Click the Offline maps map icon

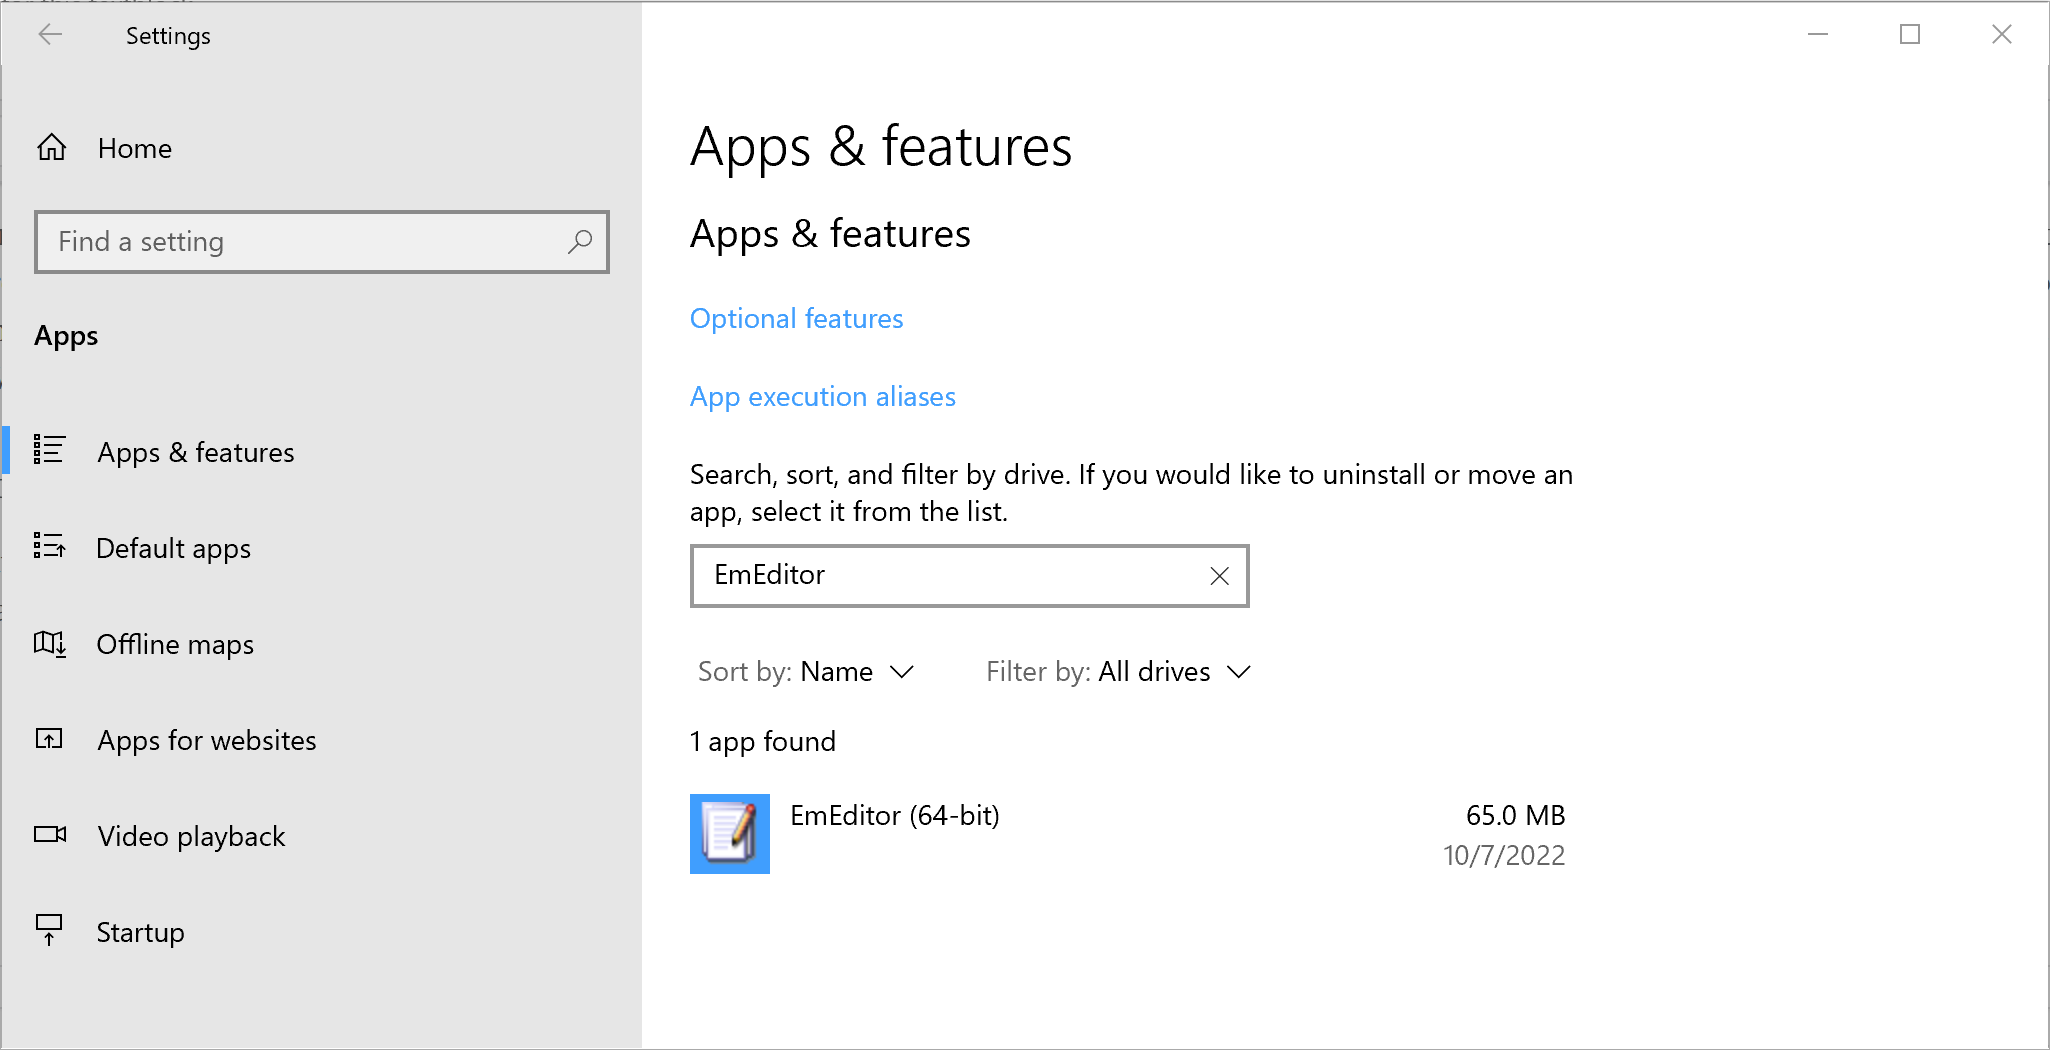(x=50, y=643)
